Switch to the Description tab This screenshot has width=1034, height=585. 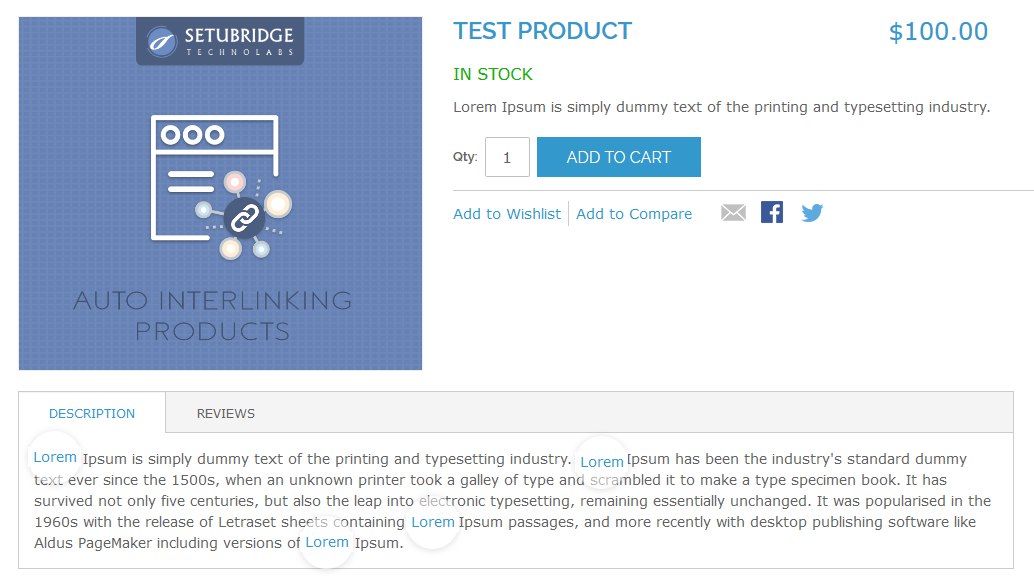(x=92, y=413)
